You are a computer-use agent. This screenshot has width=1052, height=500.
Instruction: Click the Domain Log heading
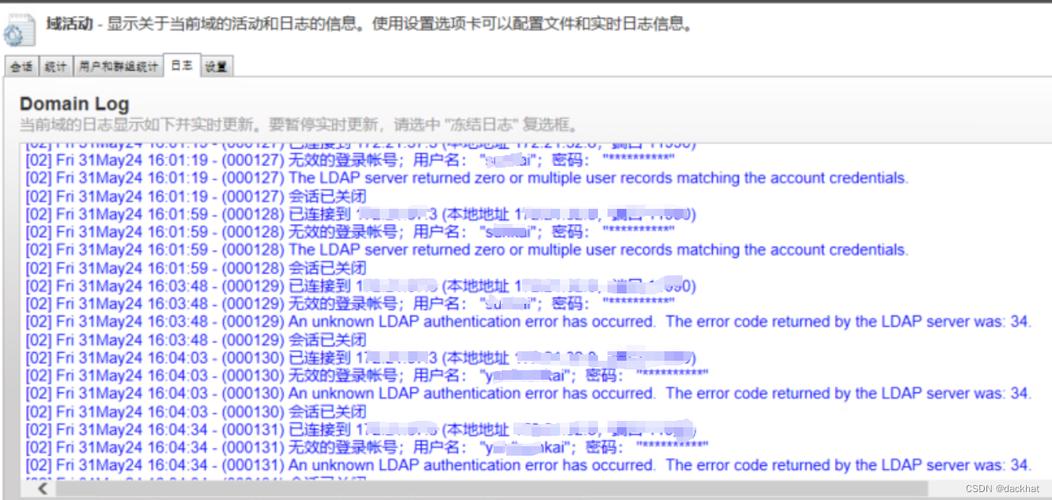pos(74,104)
